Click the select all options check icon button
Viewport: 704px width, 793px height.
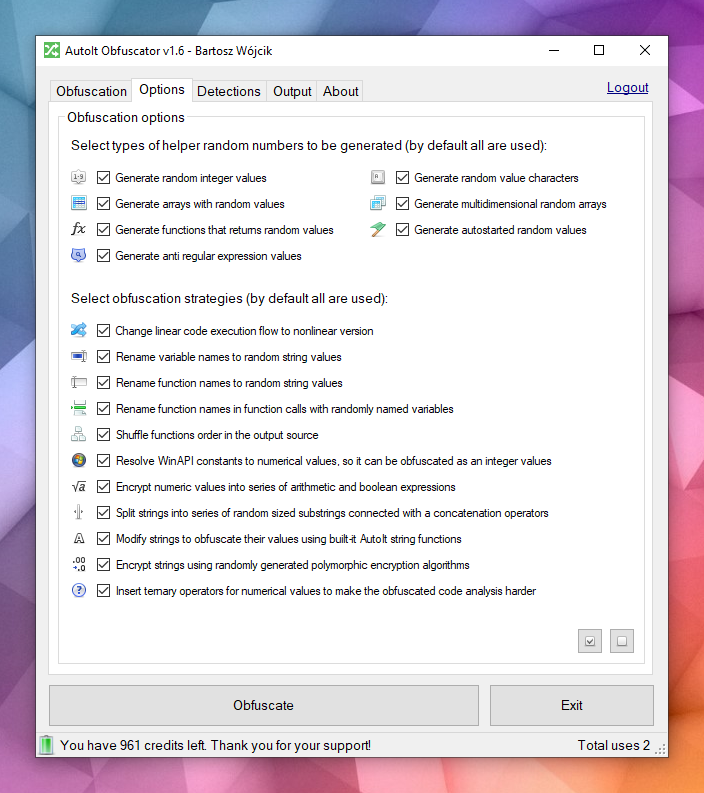(x=590, y=641)
